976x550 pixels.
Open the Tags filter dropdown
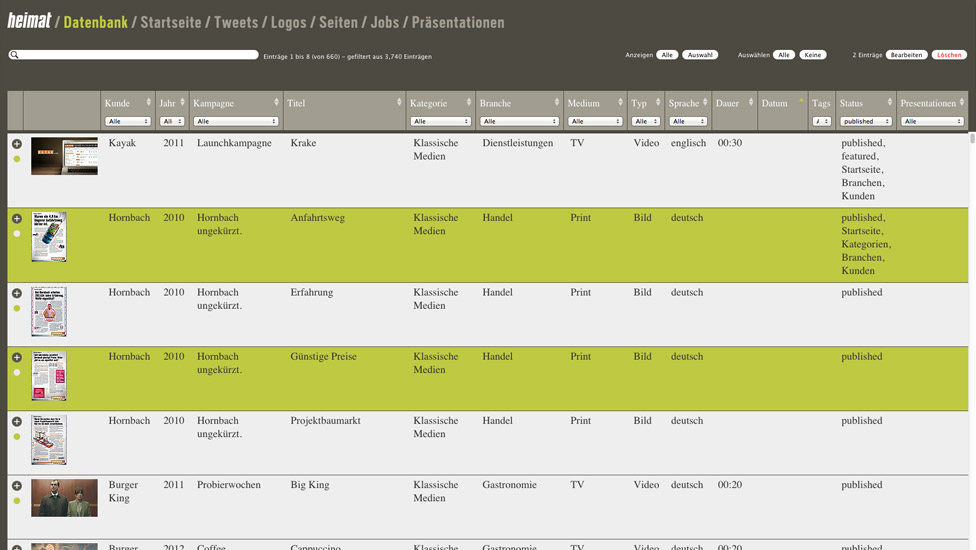click(x=822, y=121)
